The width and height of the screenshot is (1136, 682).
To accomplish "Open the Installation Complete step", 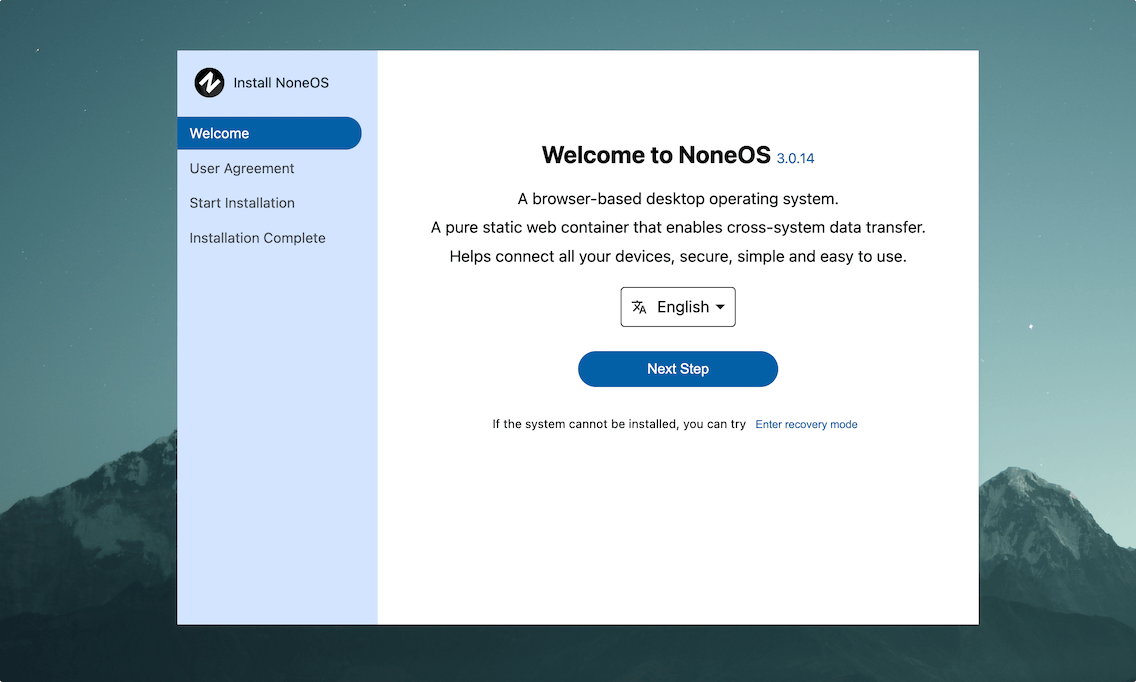I will [257, 238].
